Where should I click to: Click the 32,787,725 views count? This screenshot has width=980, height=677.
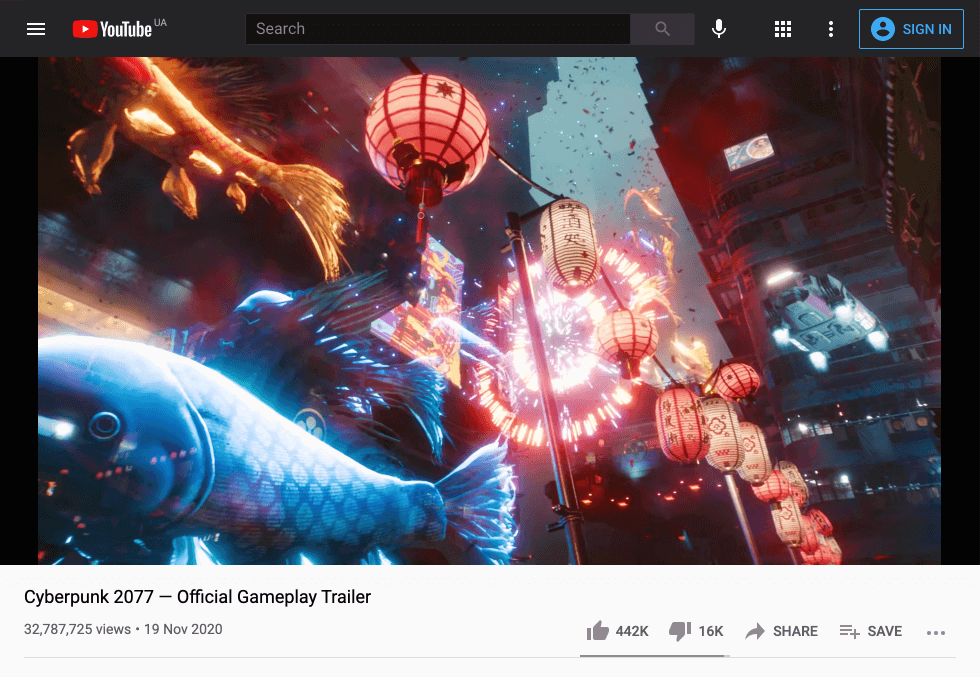tap(78, 629)
